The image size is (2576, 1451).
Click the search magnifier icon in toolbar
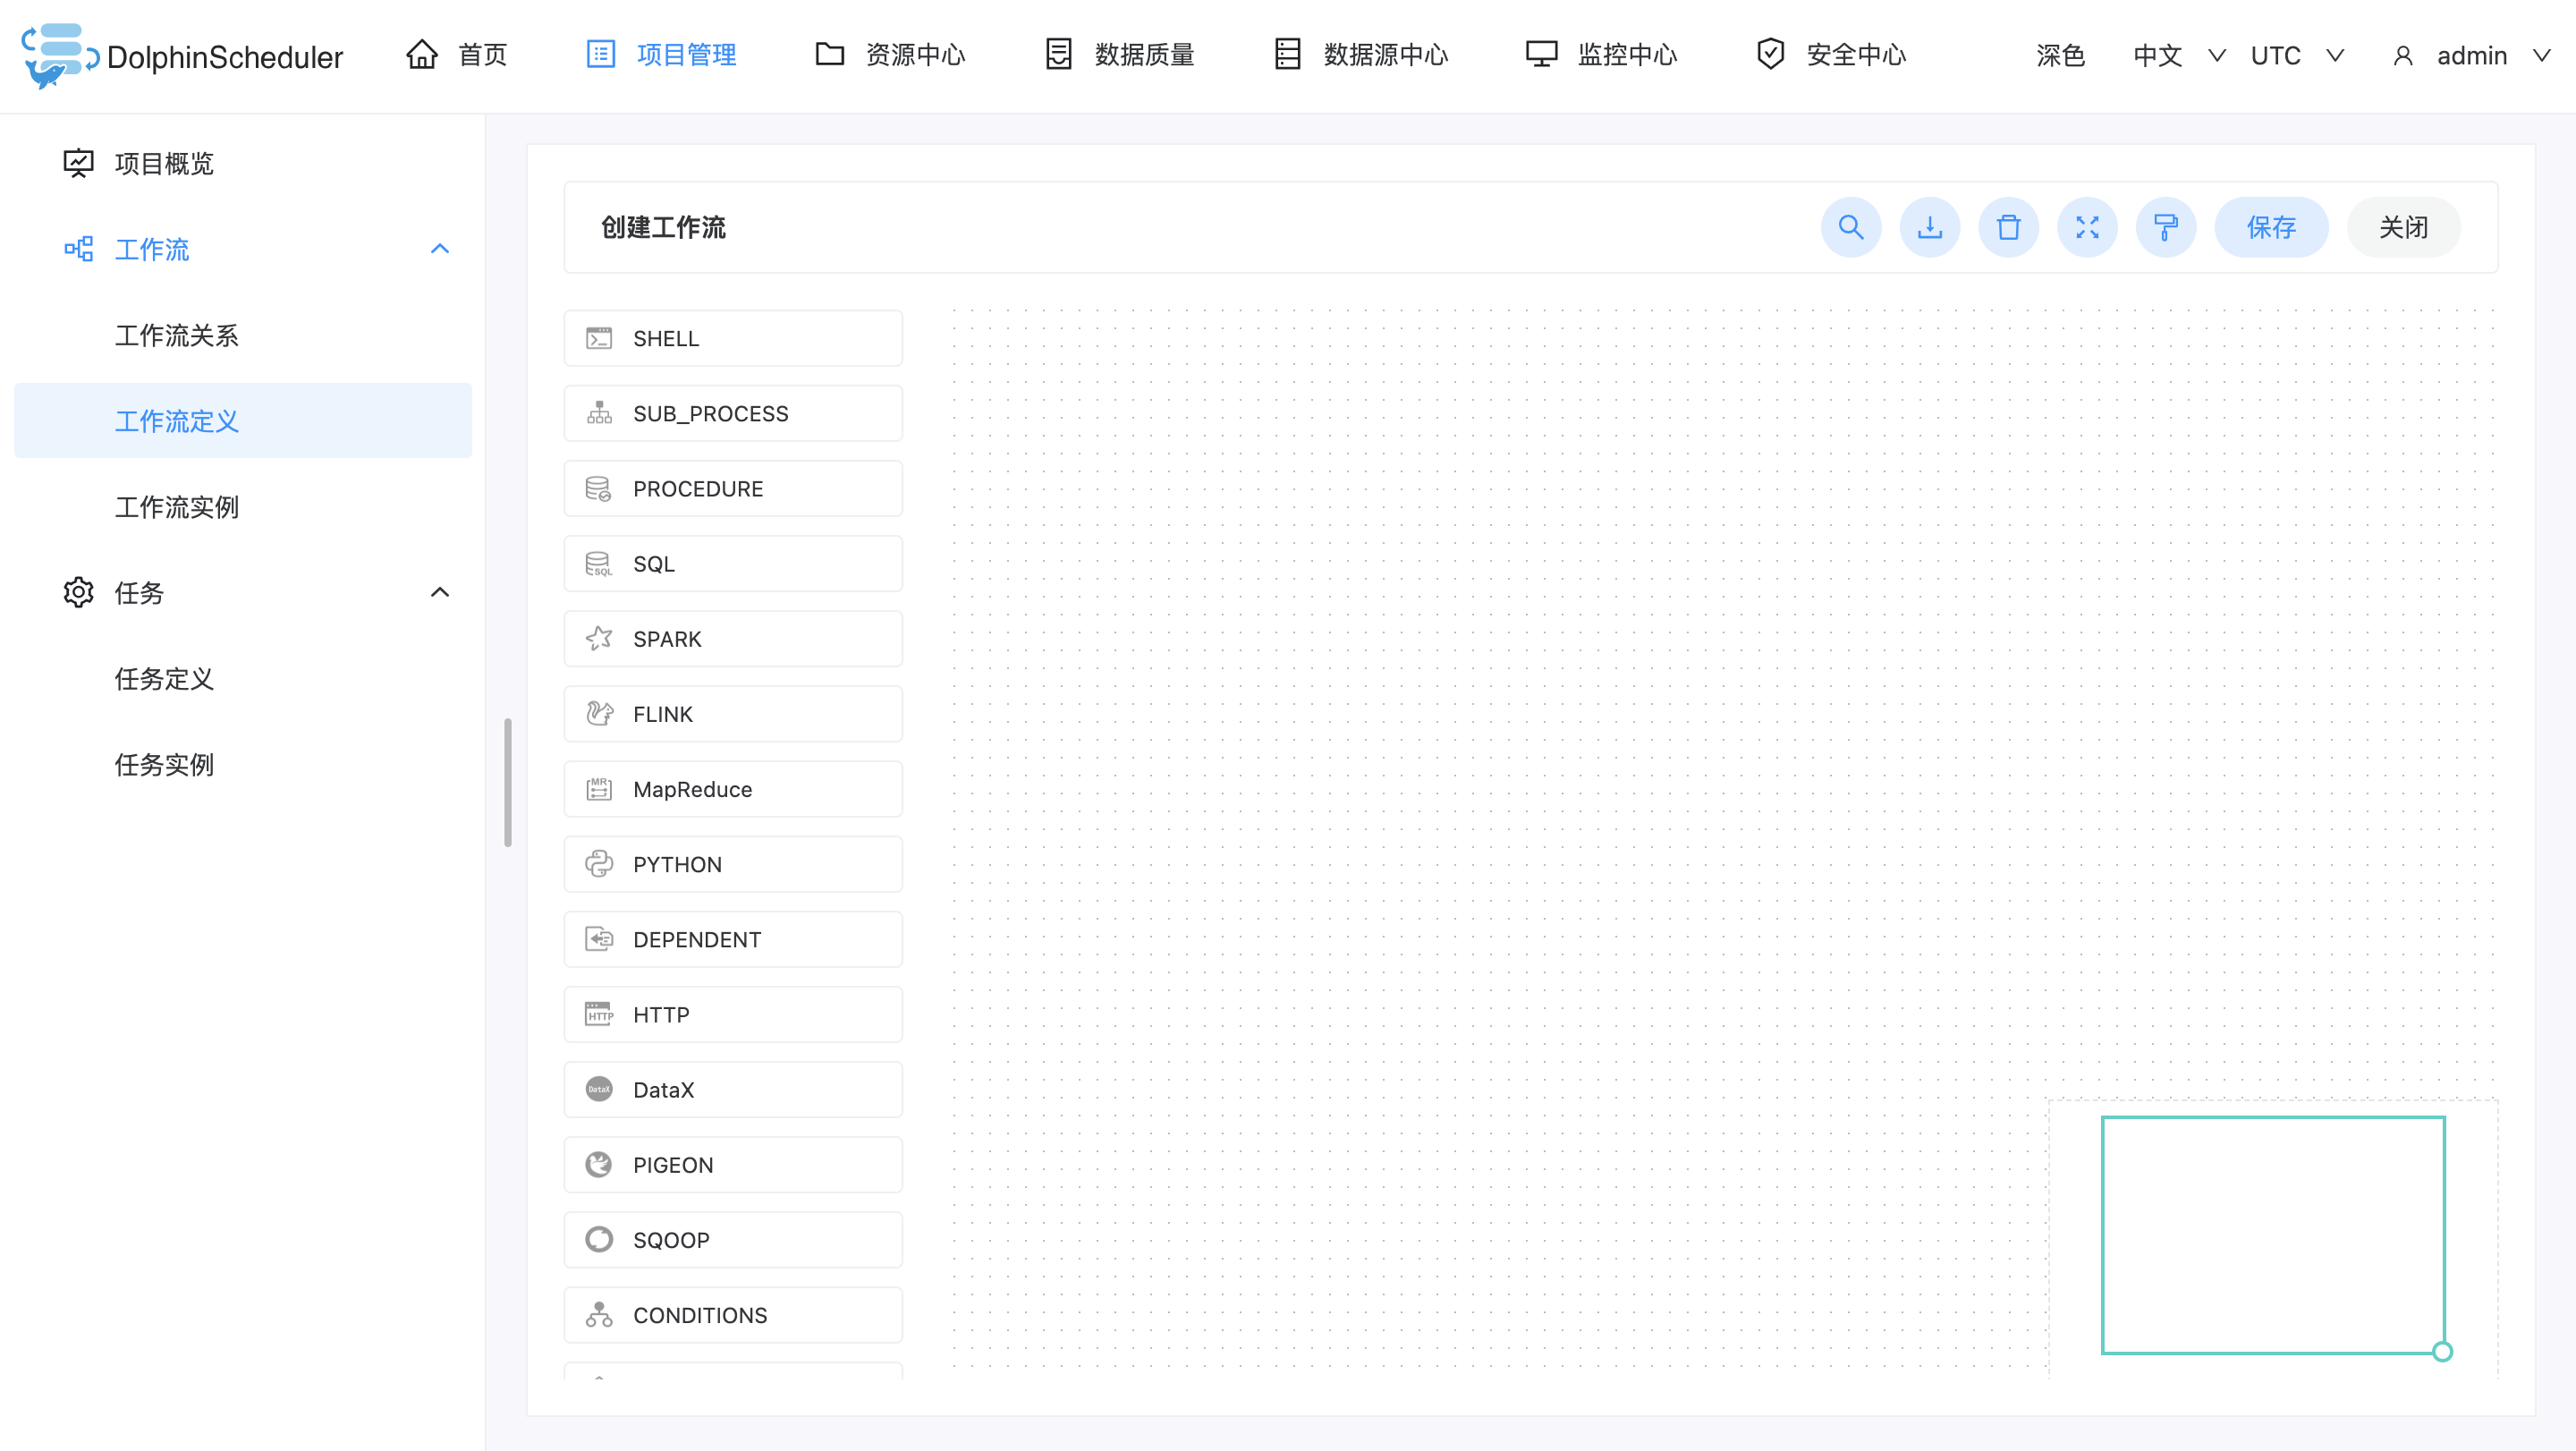(x=1850, y=227)
